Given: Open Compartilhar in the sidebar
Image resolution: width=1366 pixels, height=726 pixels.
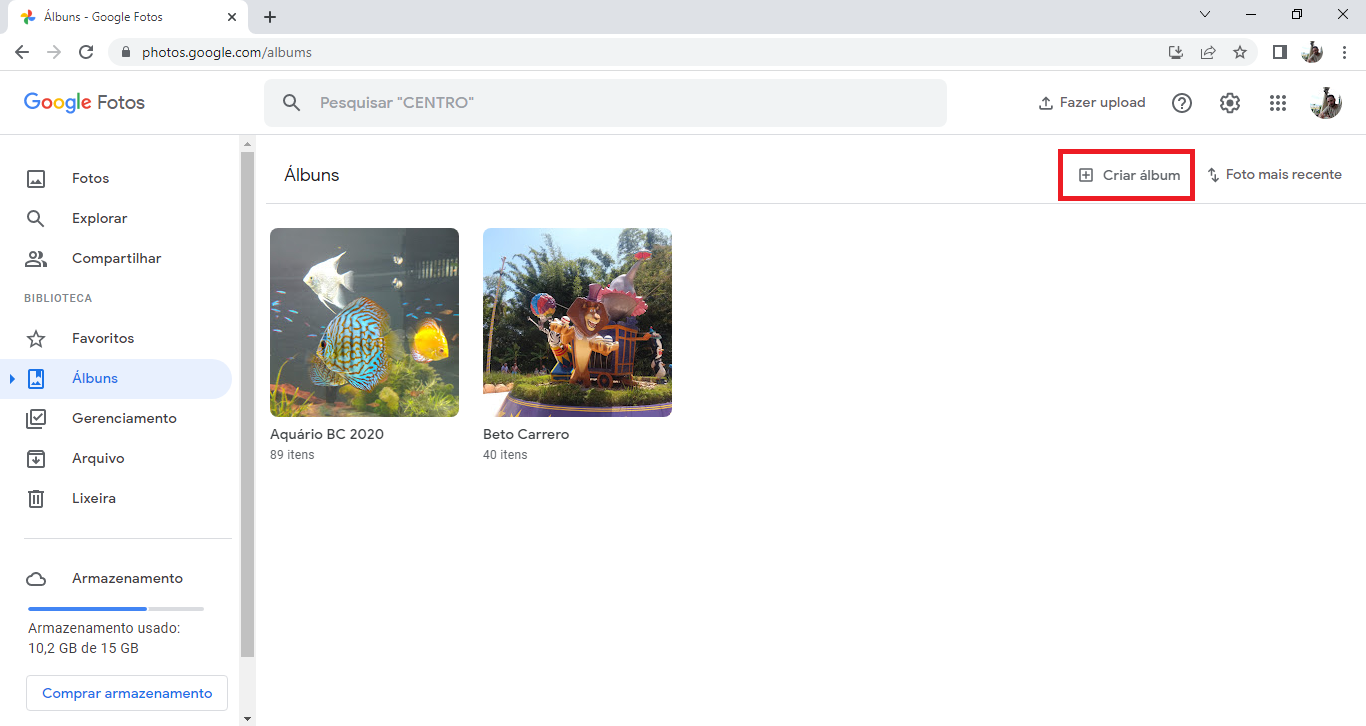Looking at the screenshot, I should 116,258.
